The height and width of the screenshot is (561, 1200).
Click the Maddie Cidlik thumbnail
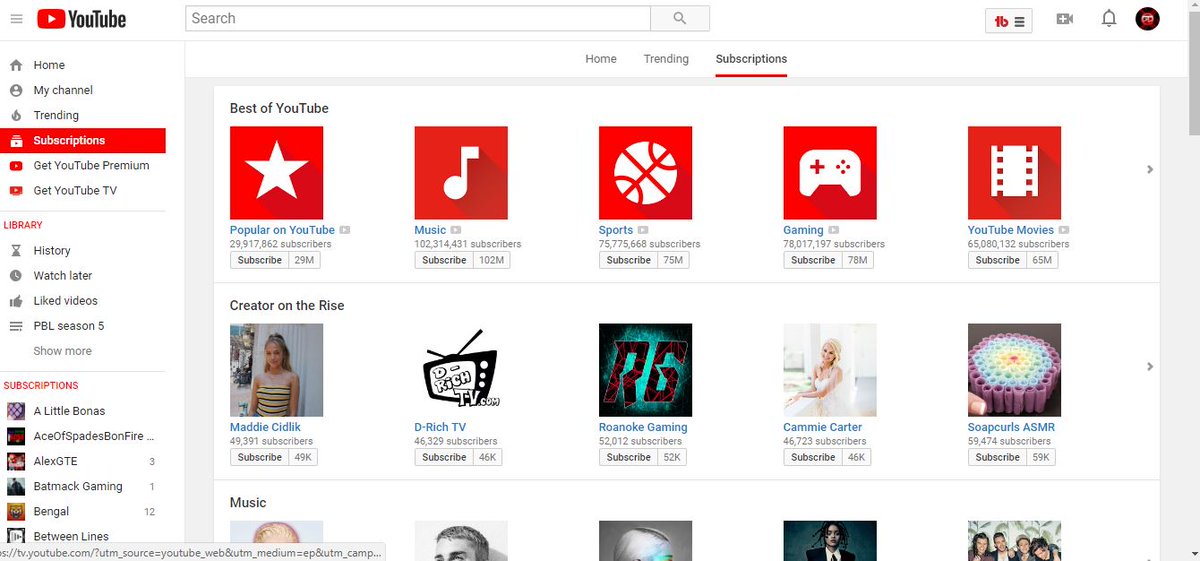point(276,370)
